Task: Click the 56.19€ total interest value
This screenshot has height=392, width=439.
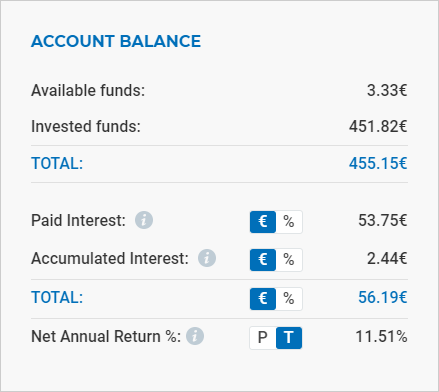Action: coord(383,297)
